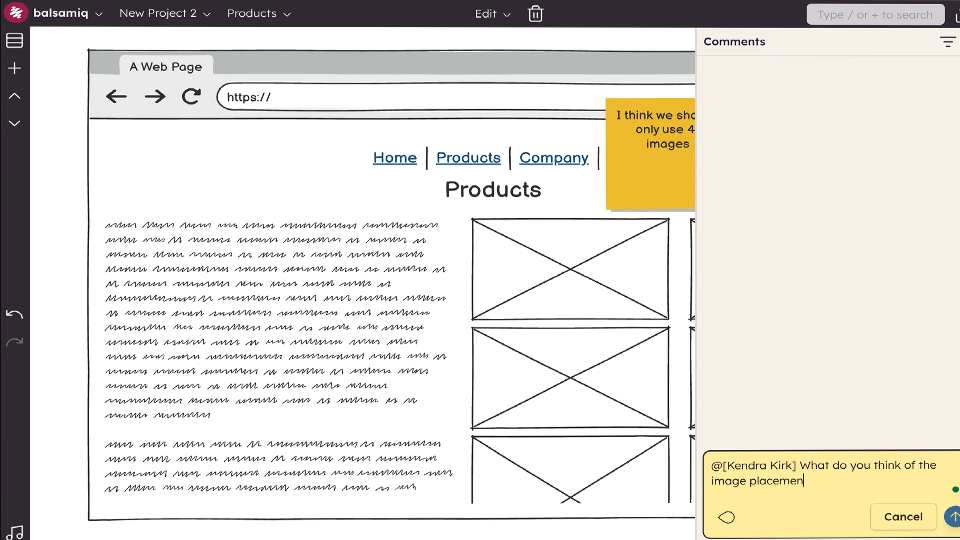Click the music note icon in sidebar
This screenshot has width=960, height=540.
(15, 533)
